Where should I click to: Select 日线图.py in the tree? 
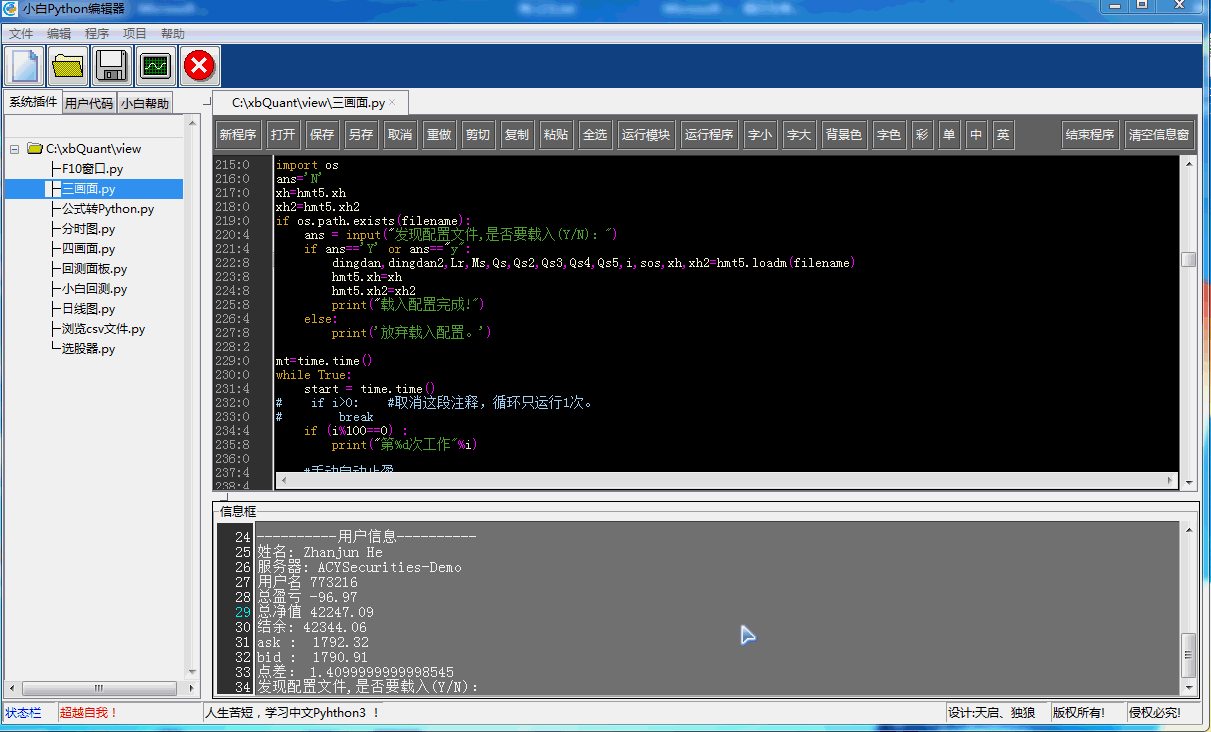[x=88, y=309]
